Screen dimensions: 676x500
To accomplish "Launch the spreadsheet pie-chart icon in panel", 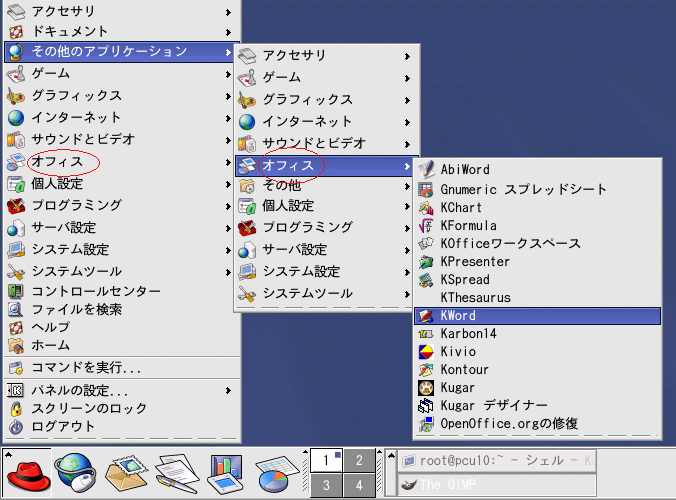I will [277, 474].
